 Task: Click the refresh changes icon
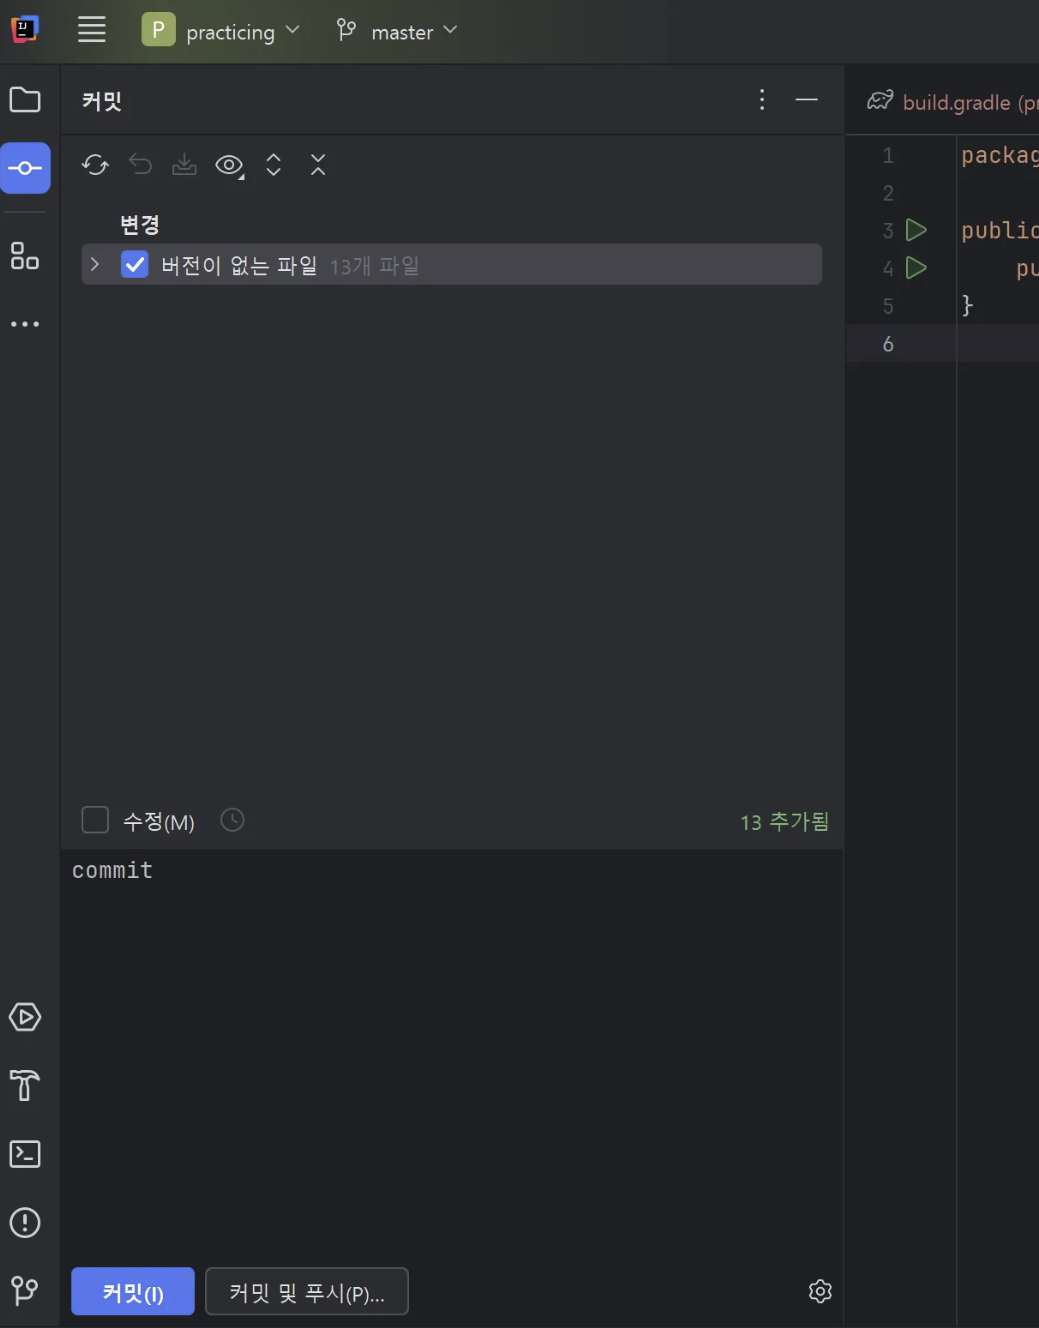click(x=96, y=165)
